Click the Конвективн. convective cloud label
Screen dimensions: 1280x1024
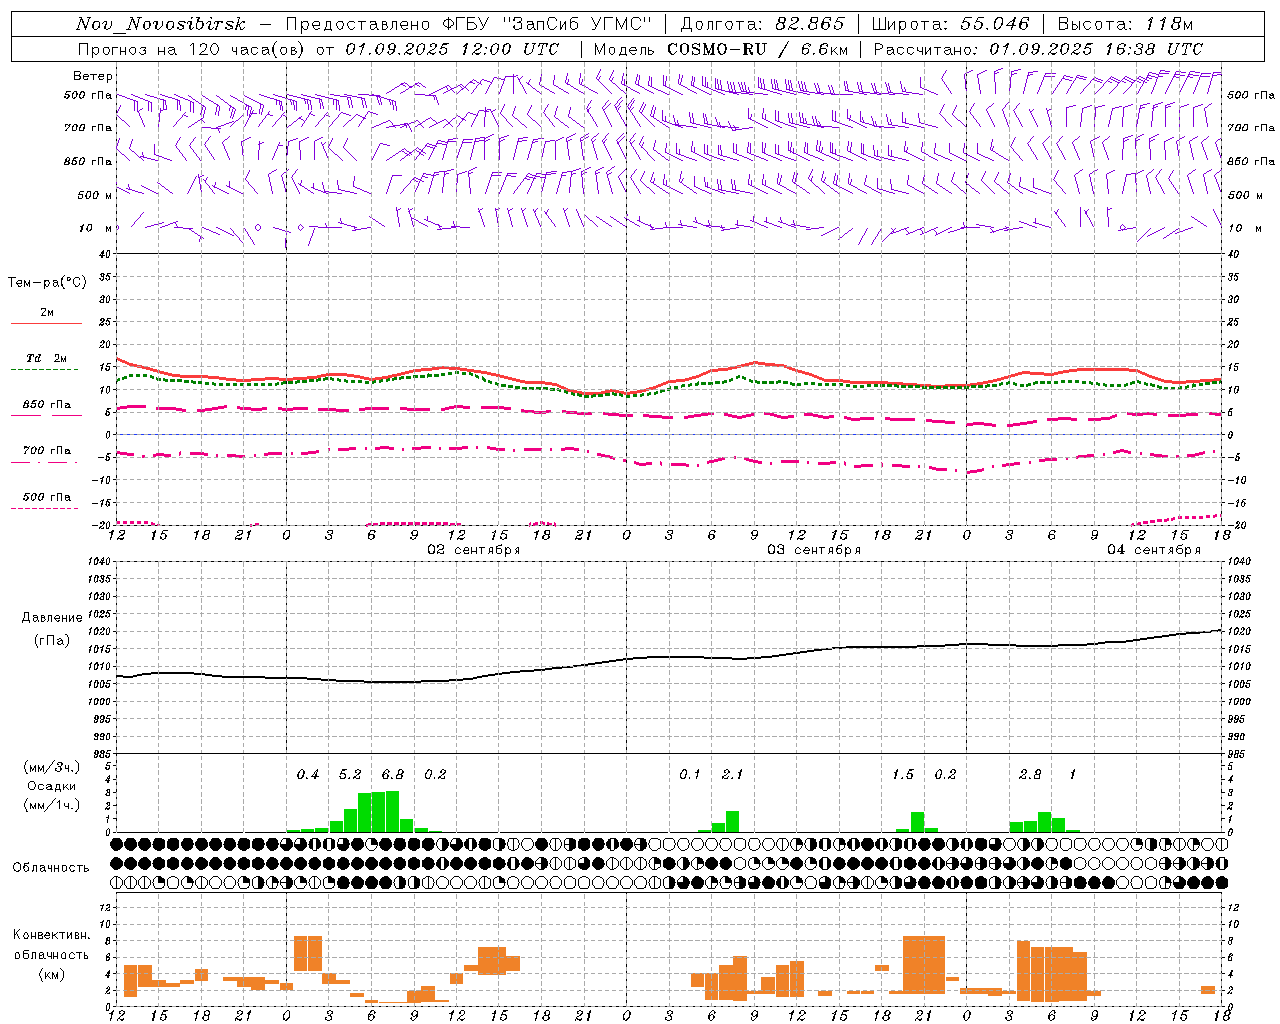(51, 935)
